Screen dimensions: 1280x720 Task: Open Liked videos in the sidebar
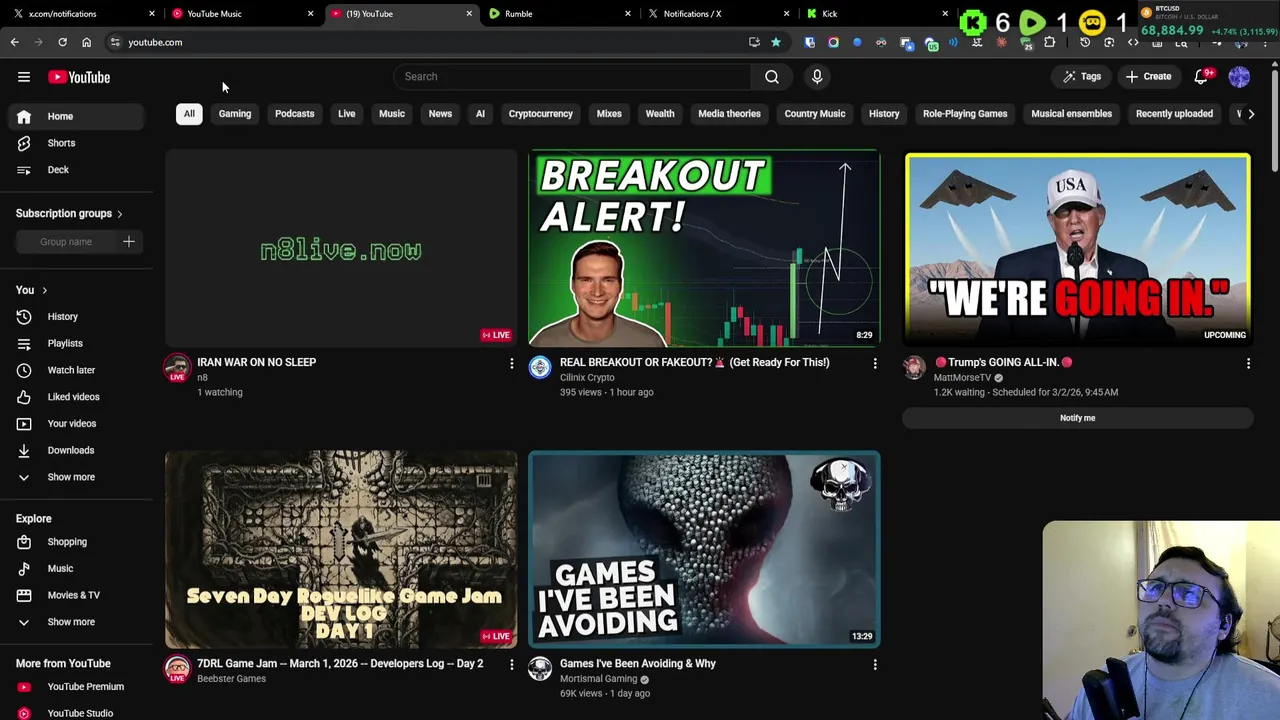77,397
